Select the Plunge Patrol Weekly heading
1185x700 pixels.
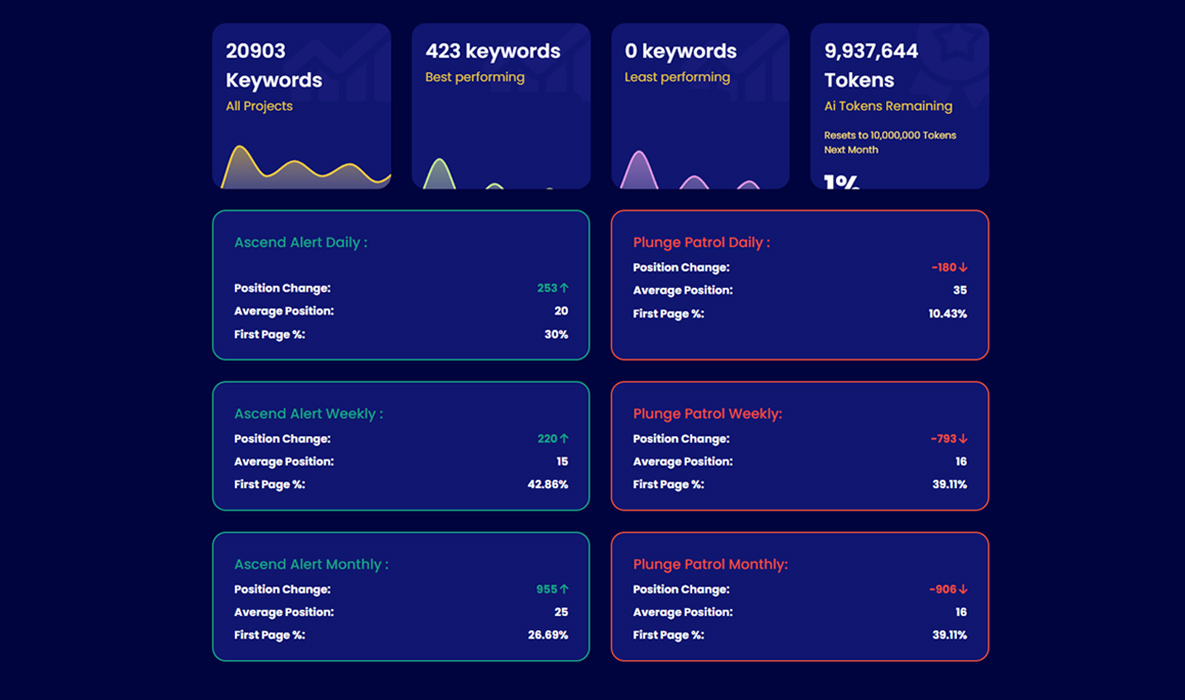[707, 414]
